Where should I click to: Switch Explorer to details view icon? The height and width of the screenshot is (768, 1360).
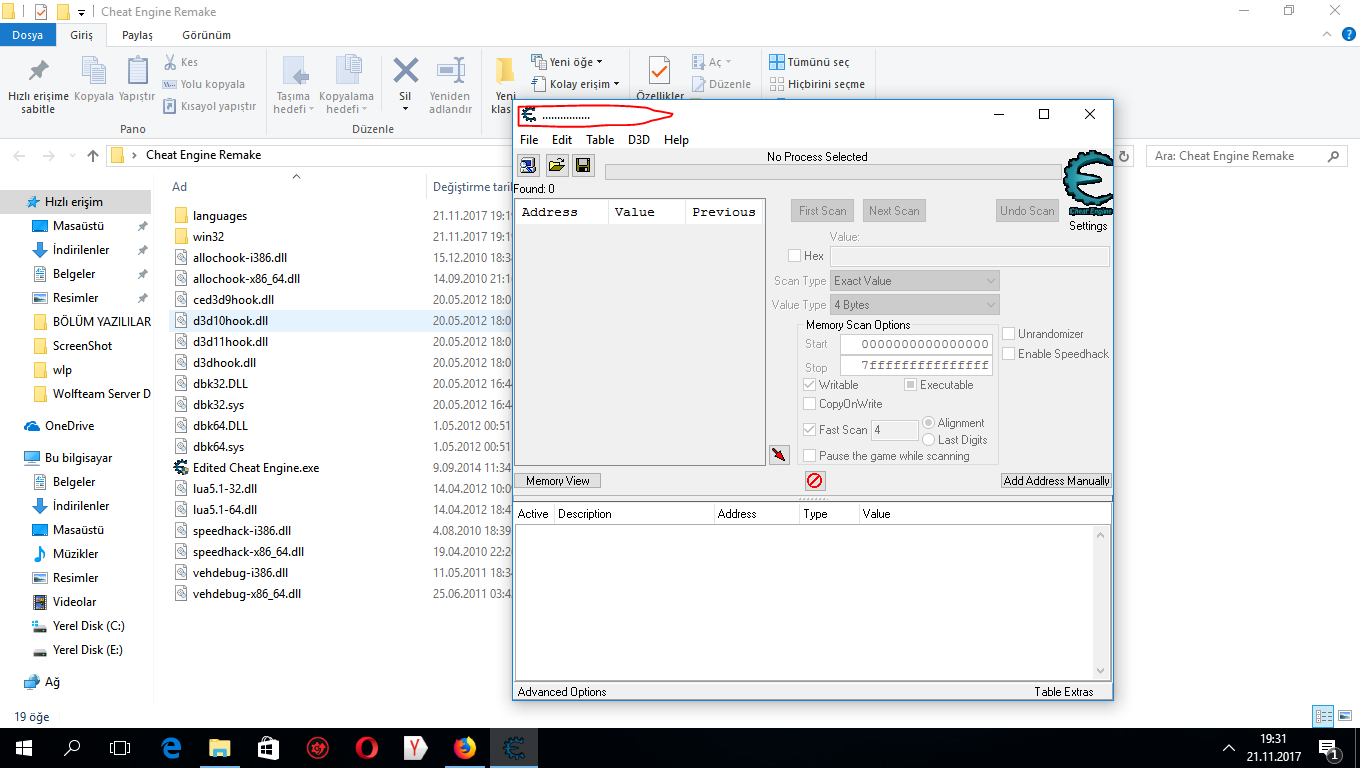click(x=1323, y=716)
